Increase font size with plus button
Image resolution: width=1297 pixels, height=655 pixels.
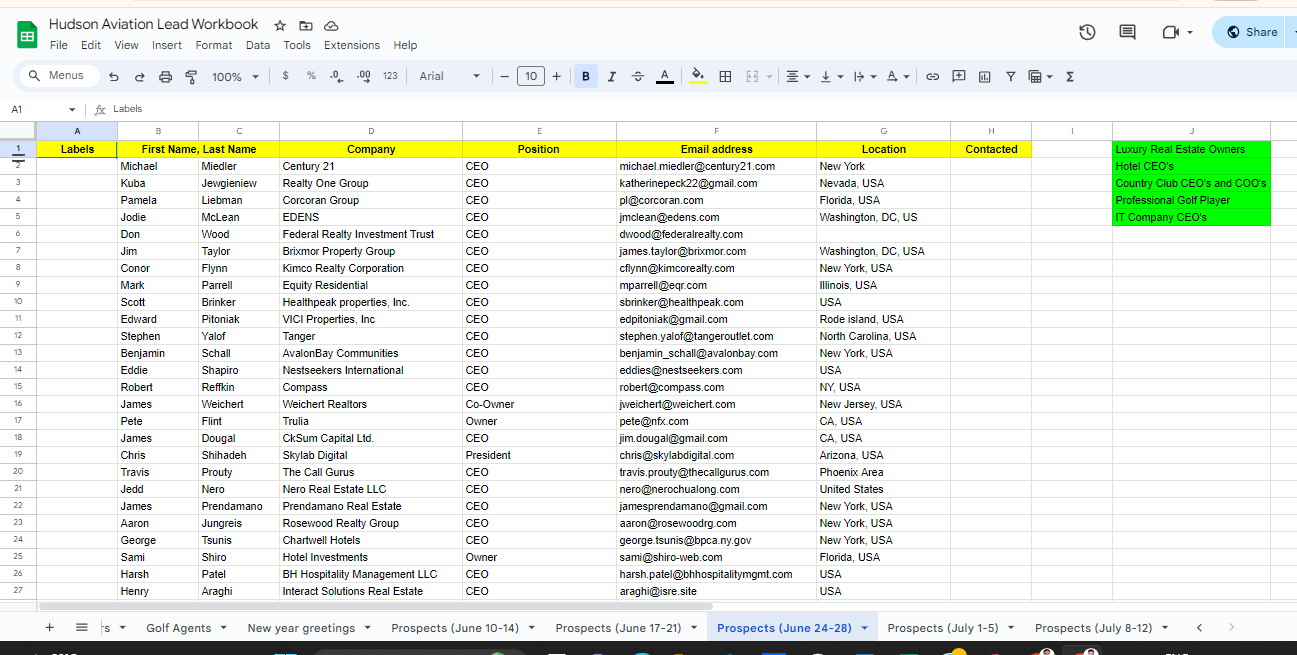click(x=557, y=76)
